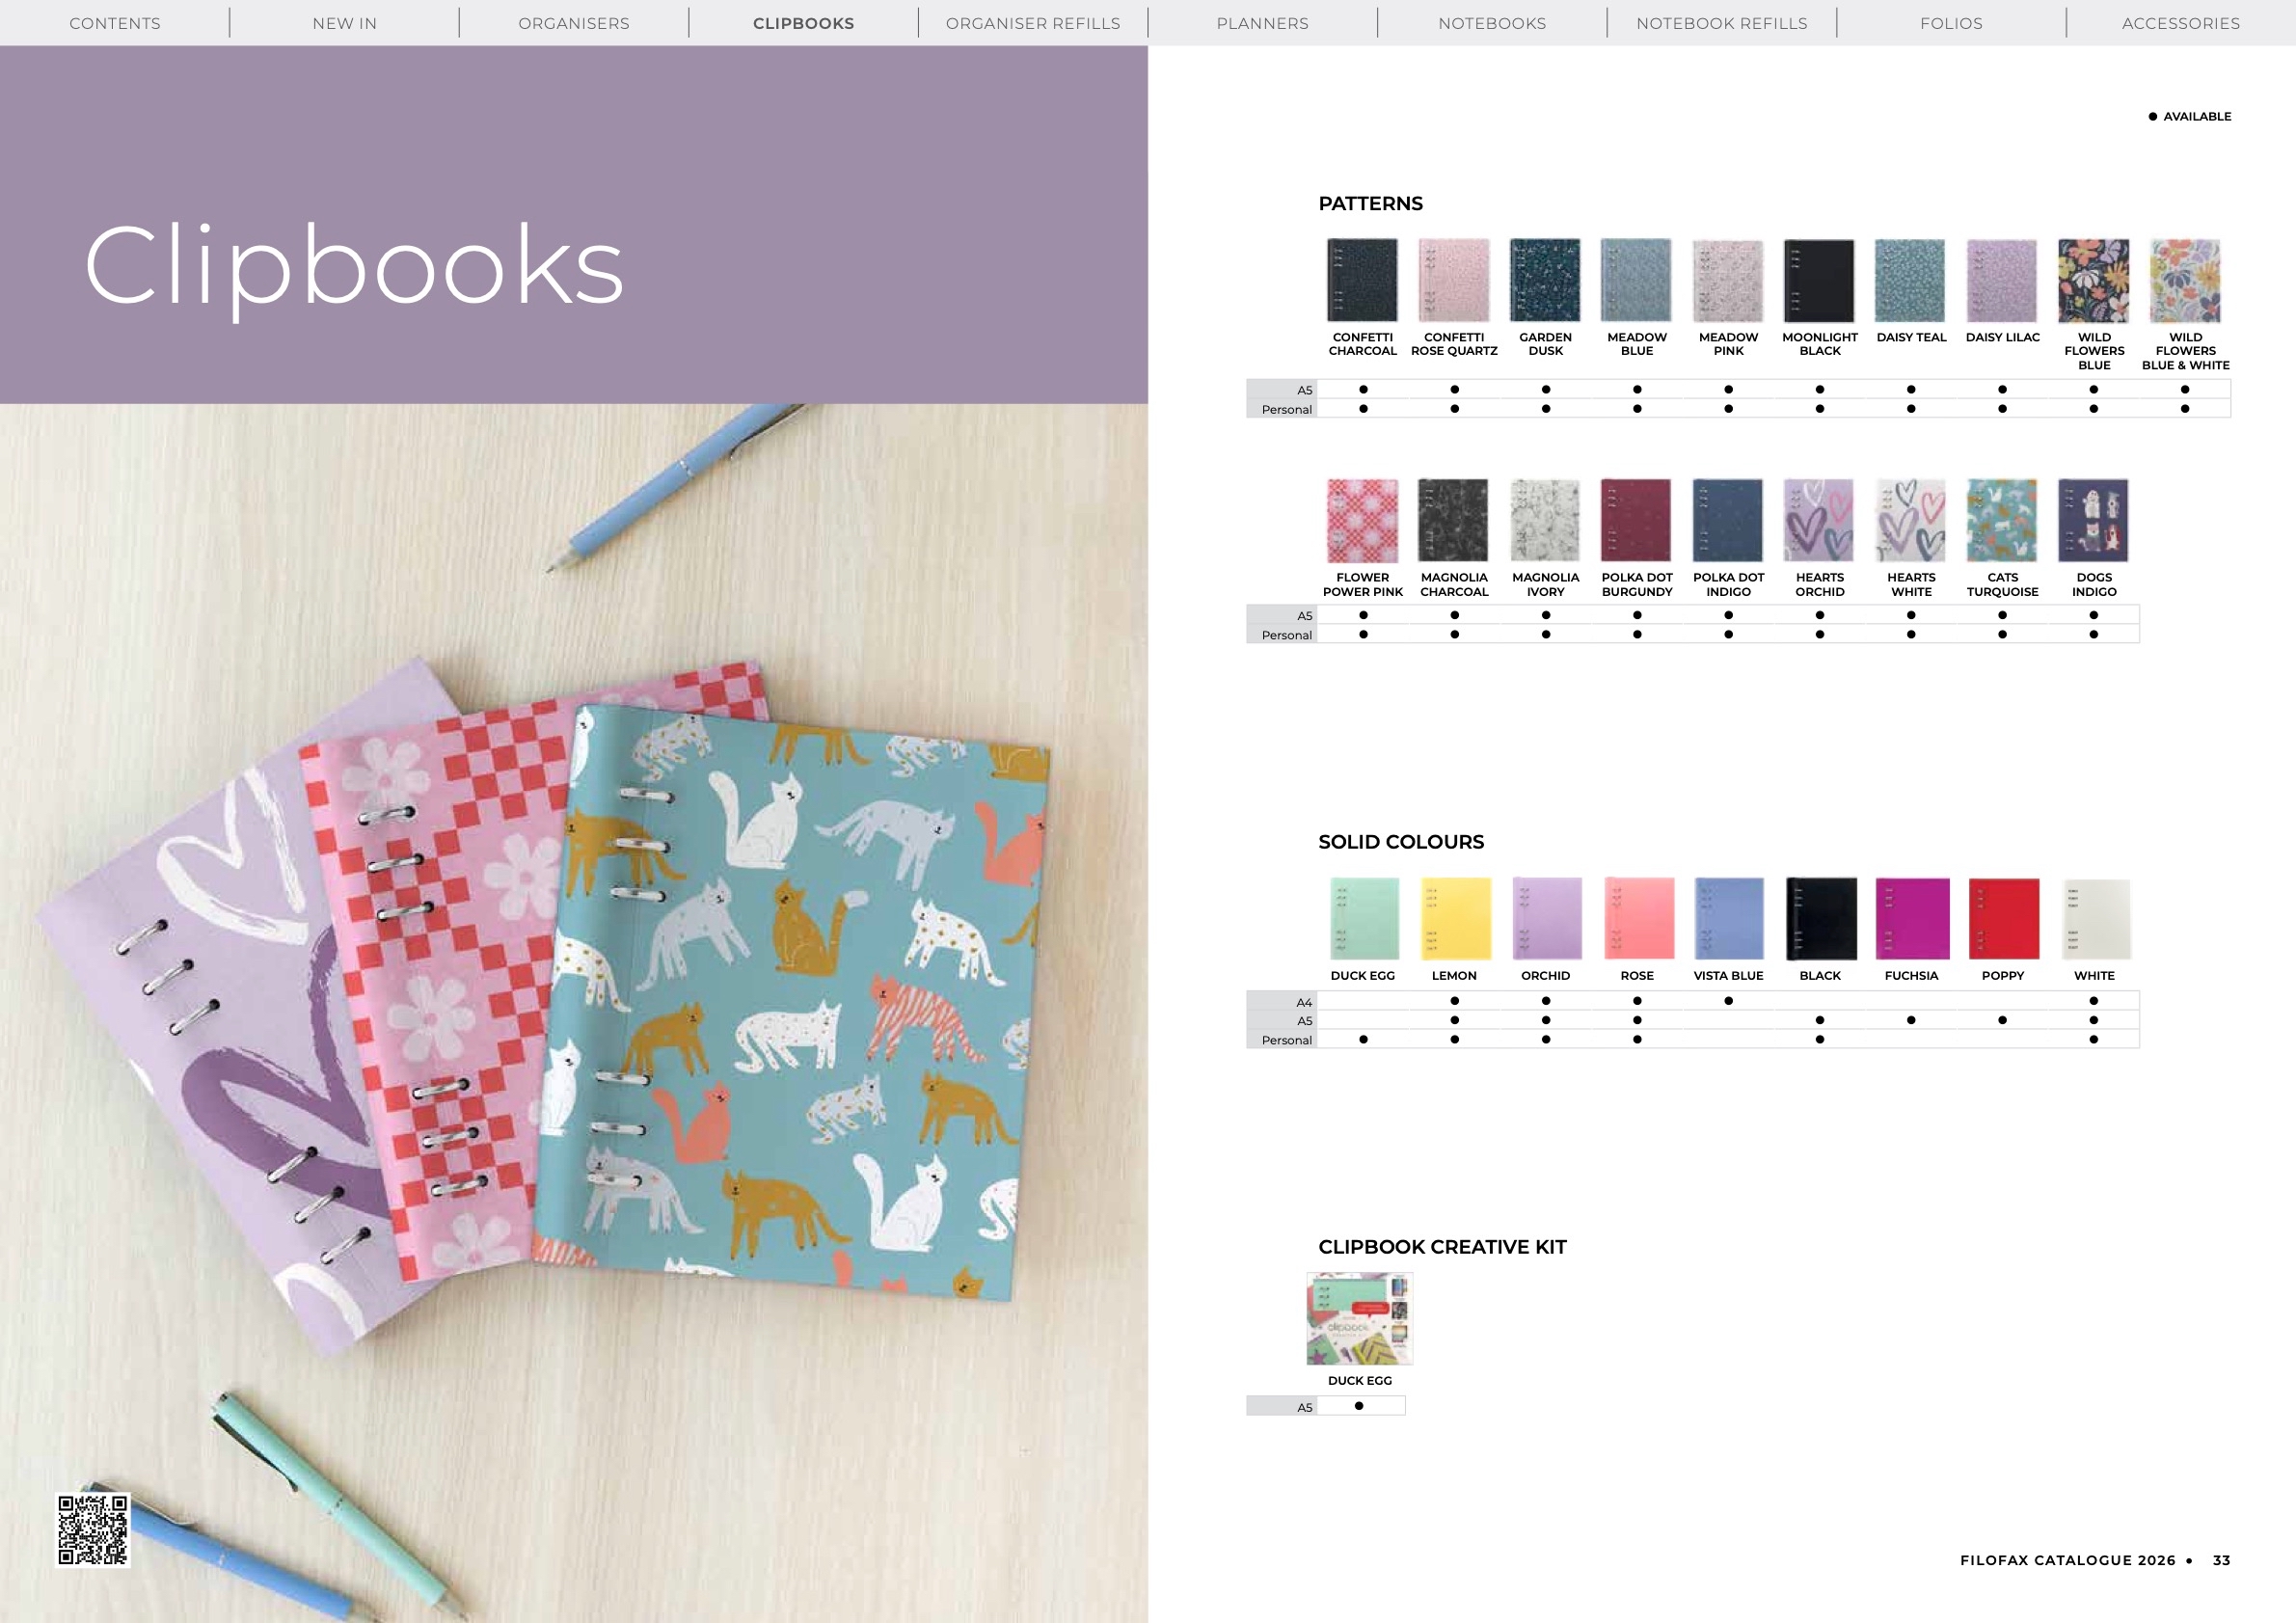
Task: Open the Clipbook Creative Kit thumbnail
Action: [x=1359, y=1318]
